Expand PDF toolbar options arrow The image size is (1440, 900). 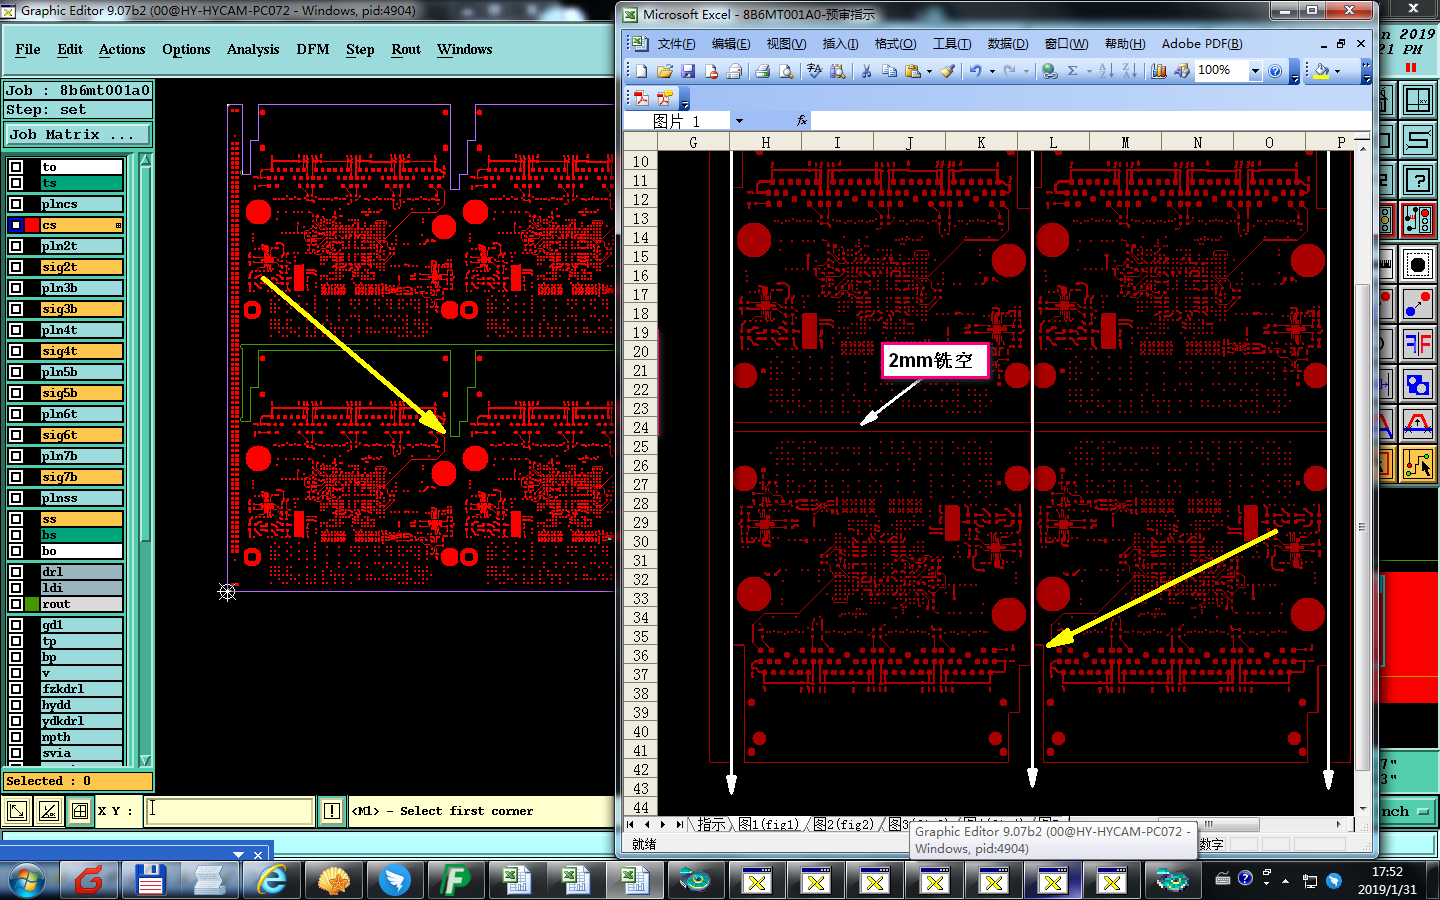685,100
